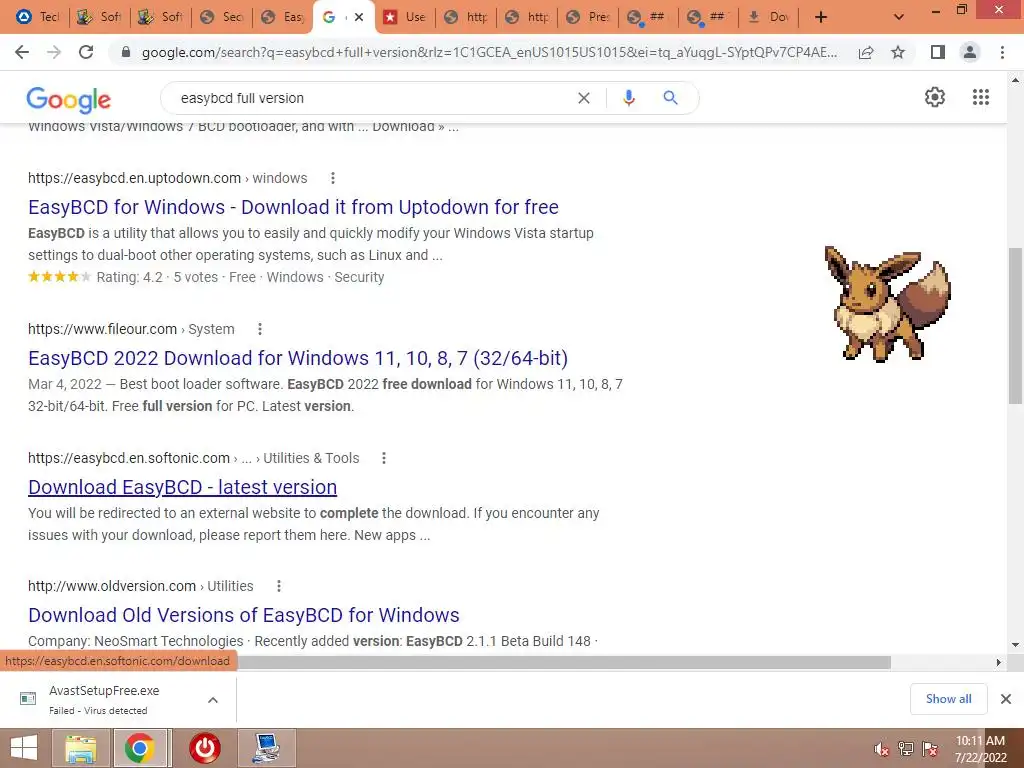This screenshot has height=768, width=1024.
Task: Go back to the previous page
Action: click(22, 52)
